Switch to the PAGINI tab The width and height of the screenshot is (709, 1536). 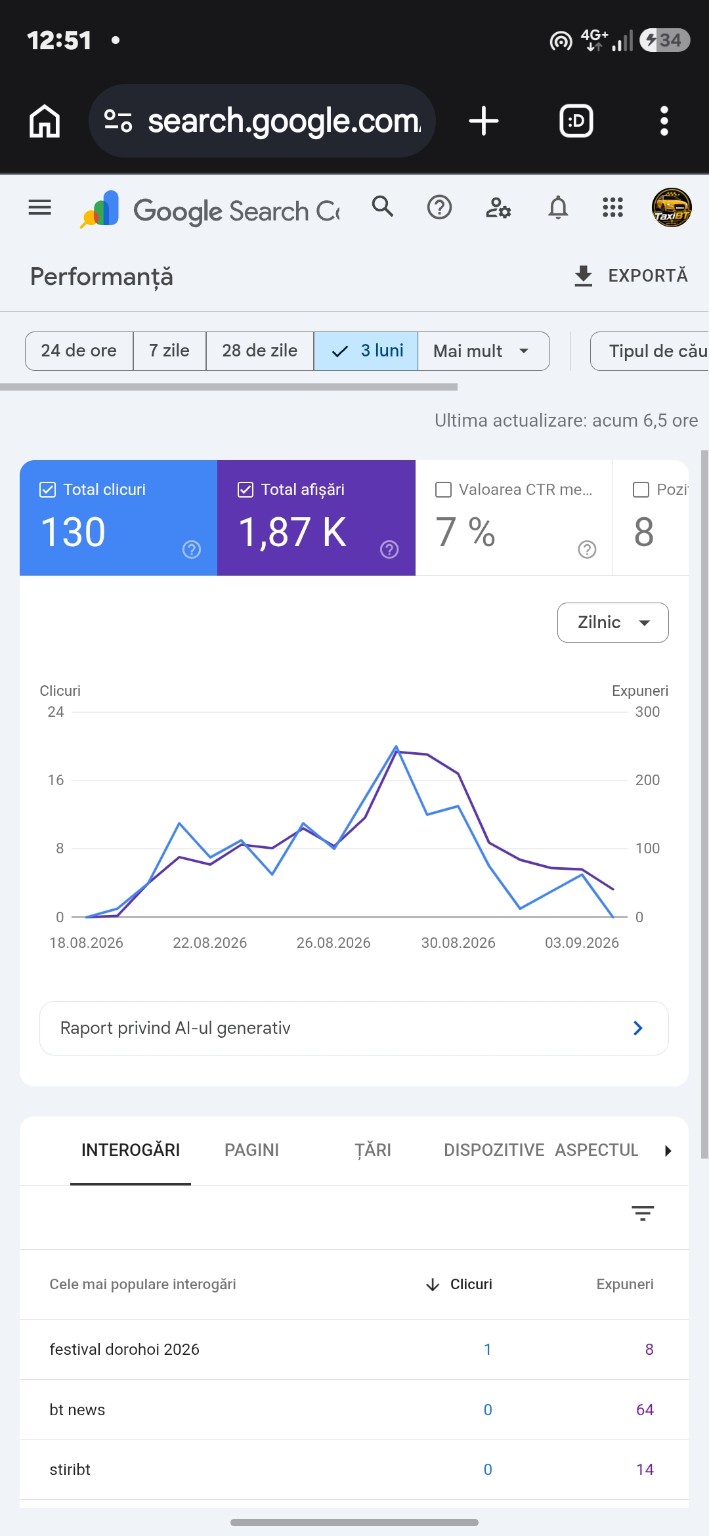pyautogui.click(x=252, y=1150)
